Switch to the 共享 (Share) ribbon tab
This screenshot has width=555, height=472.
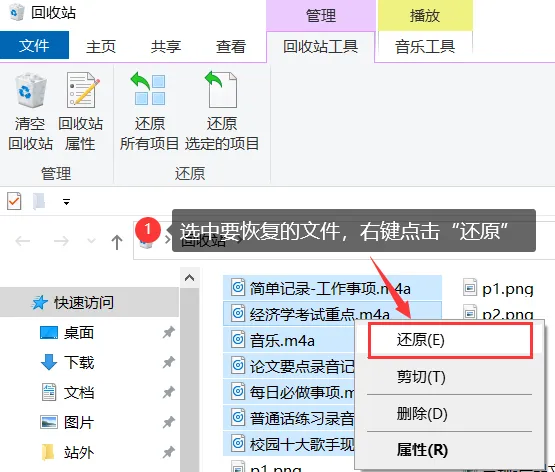(166, 46)
